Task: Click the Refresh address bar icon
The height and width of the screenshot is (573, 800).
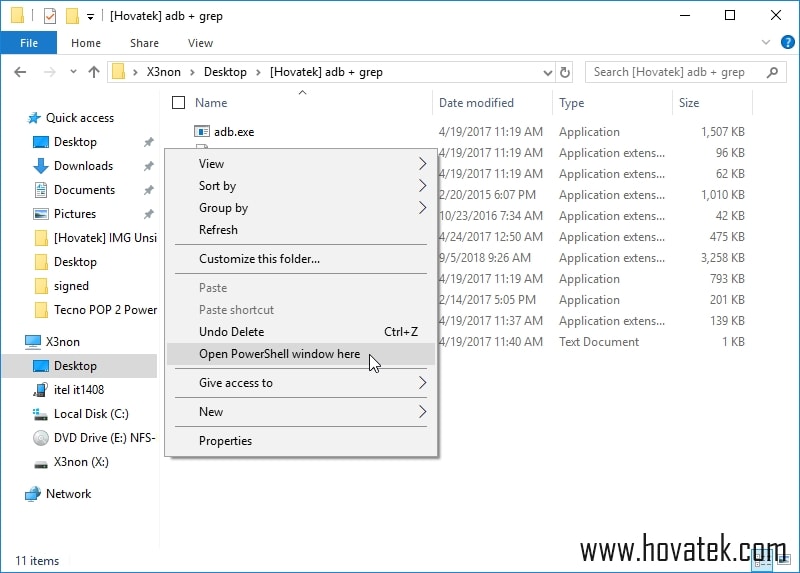Action: click(565, 72)
